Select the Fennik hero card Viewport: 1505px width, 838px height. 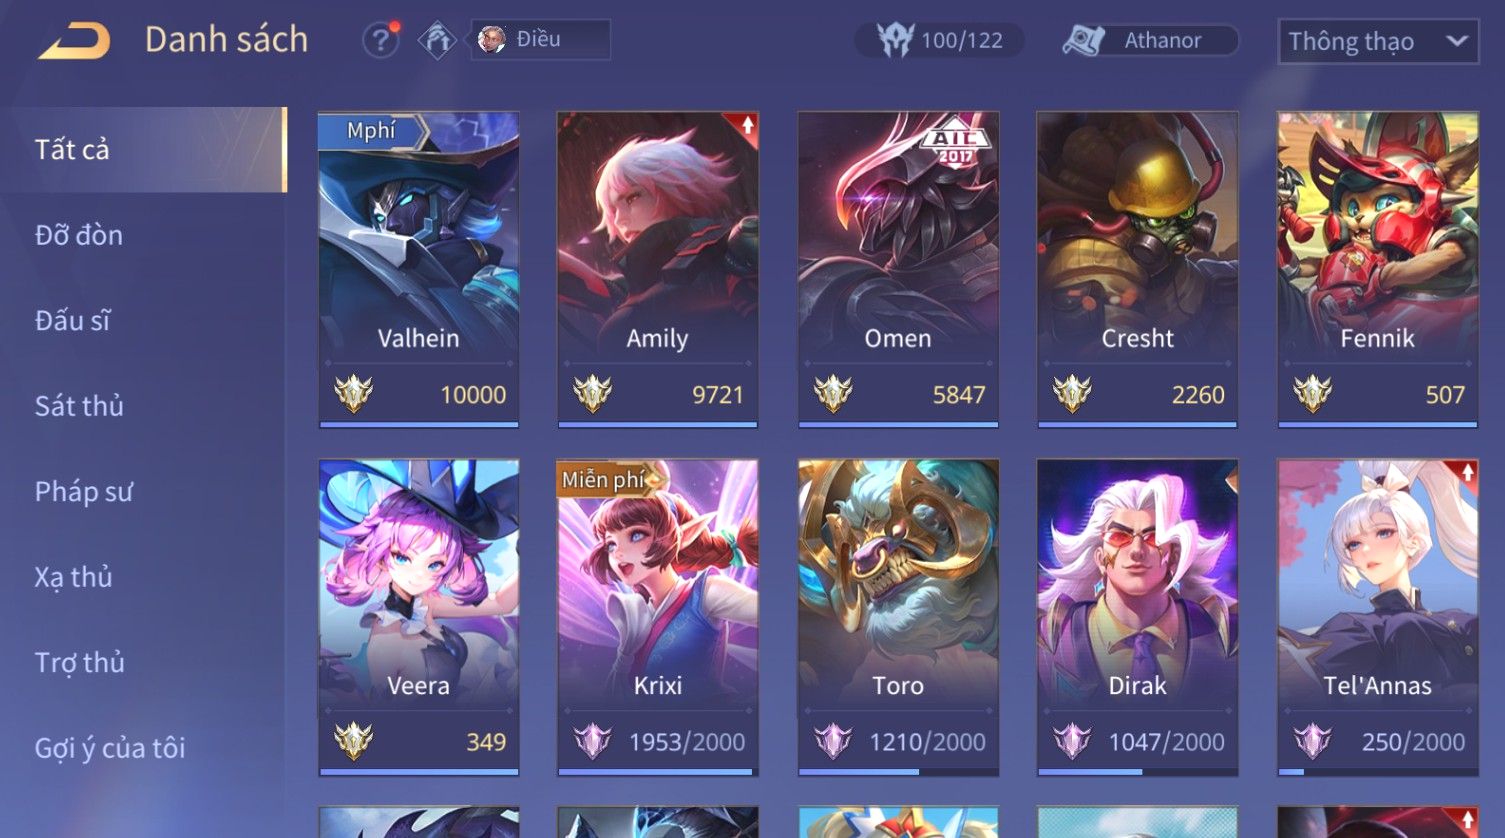(x=1378, y=270)
